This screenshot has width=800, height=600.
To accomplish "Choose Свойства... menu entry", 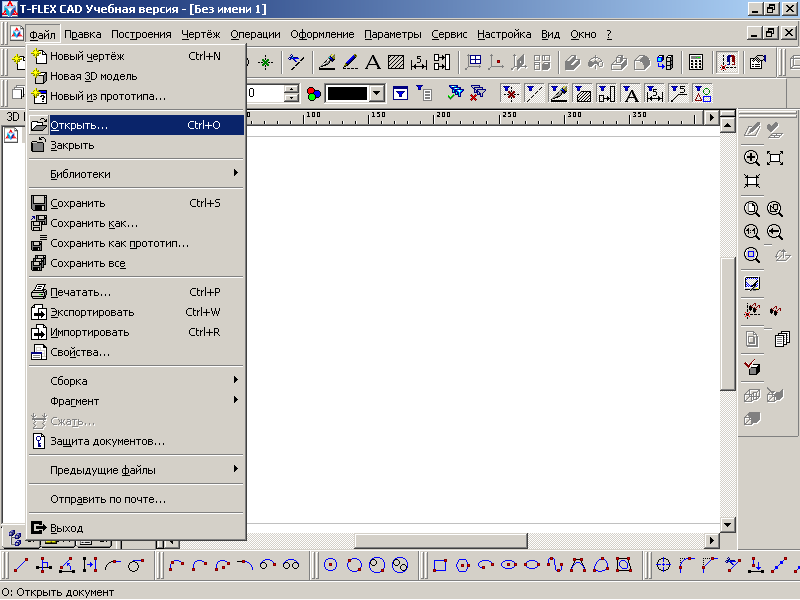I will 136,352.
